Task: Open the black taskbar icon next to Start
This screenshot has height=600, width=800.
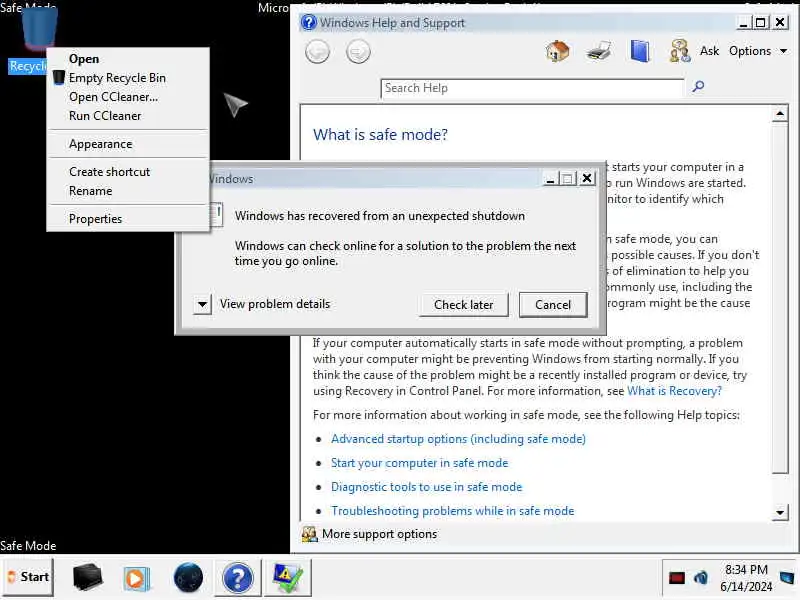Action: pos(88,578)
